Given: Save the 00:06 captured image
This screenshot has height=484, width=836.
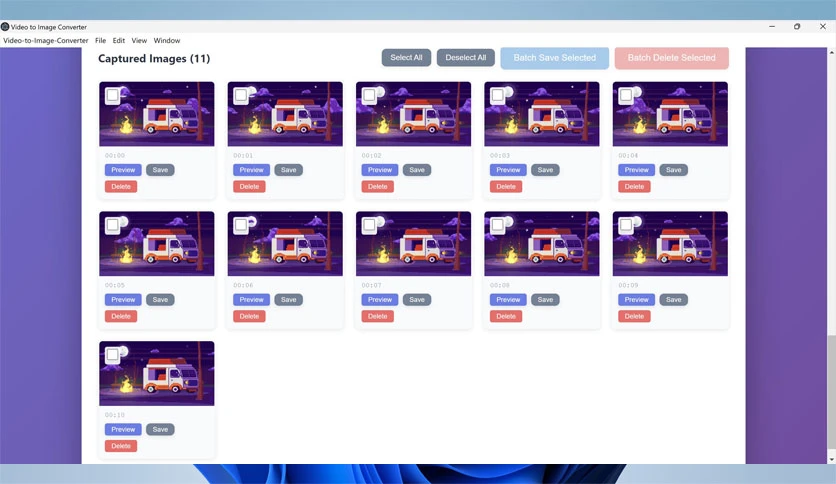Looking at the screenshot, I should click(x=288, y=300).
